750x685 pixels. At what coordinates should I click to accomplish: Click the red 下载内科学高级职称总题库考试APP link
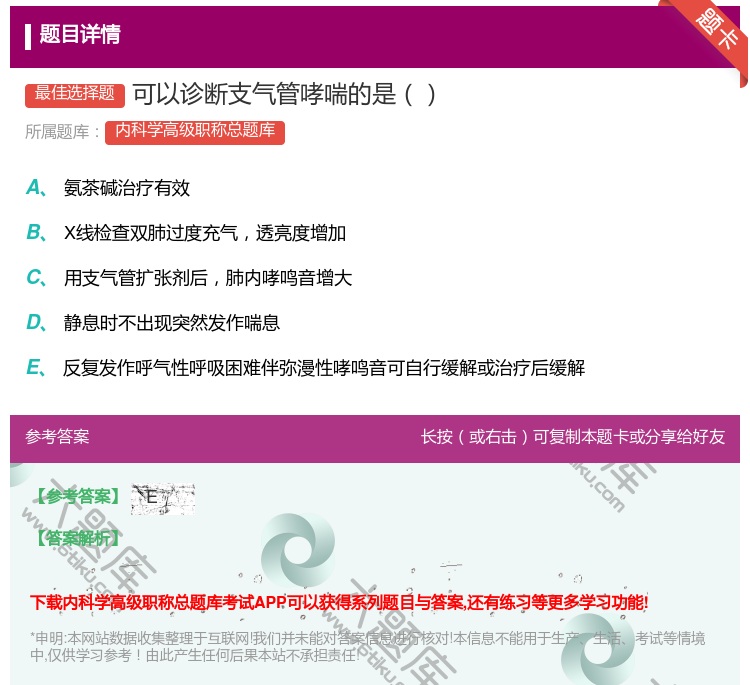339,602
